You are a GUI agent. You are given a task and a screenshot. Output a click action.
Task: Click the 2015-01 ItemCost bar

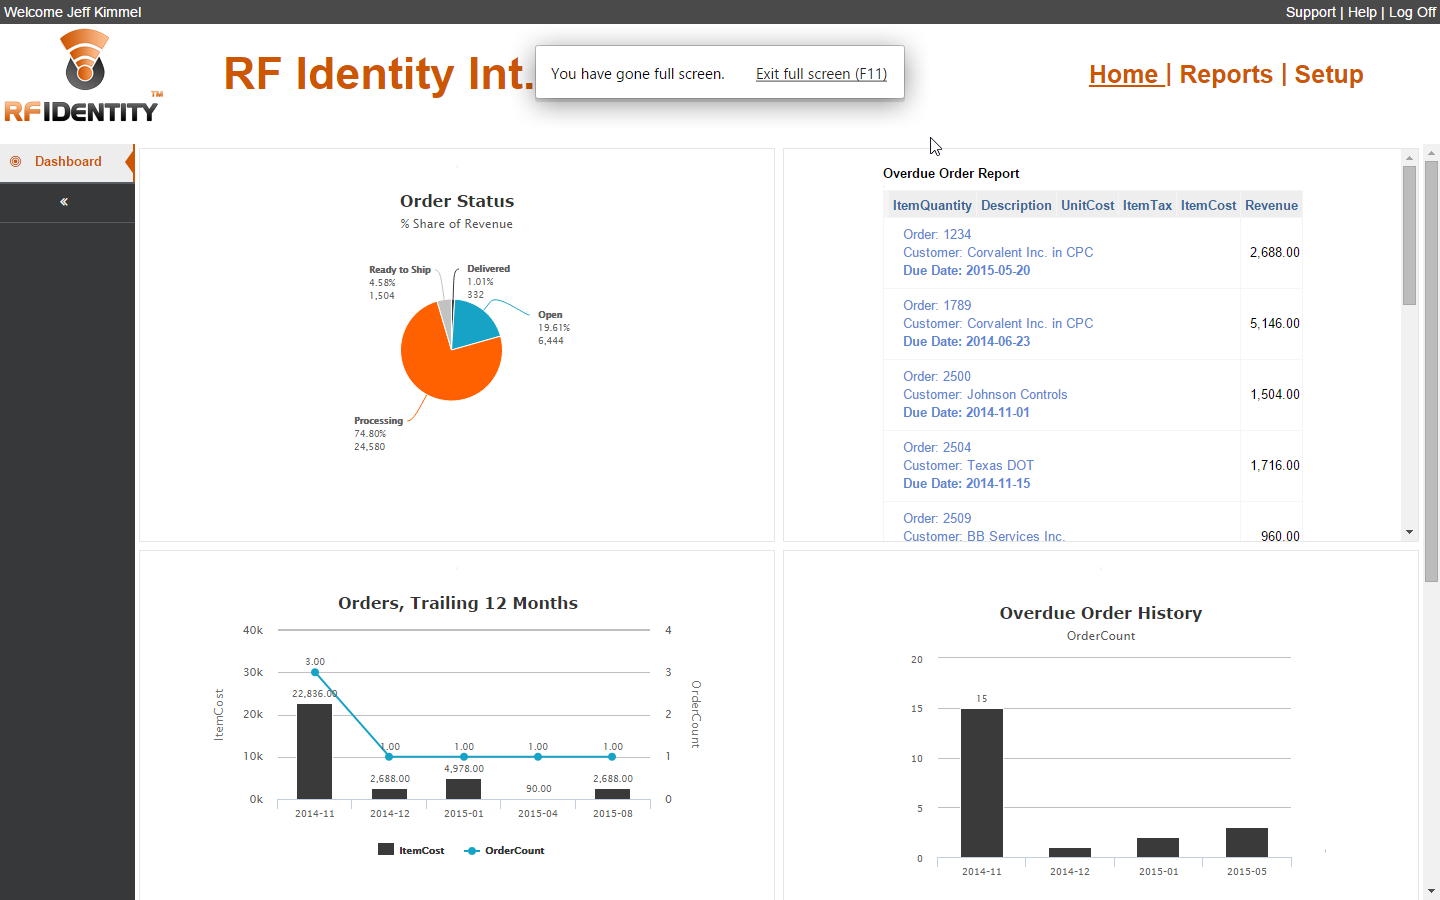[x=463, y=789]
